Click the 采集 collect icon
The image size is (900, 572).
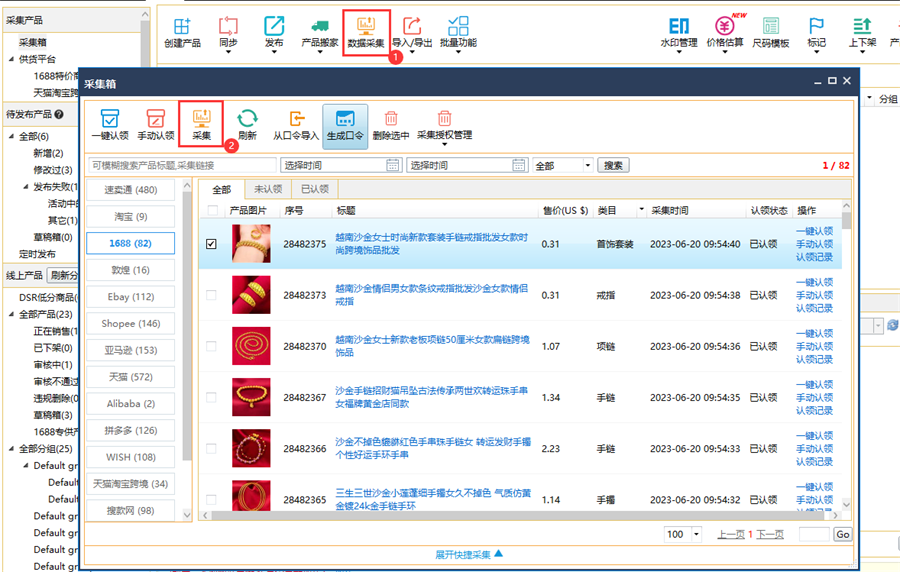[201, 124]
